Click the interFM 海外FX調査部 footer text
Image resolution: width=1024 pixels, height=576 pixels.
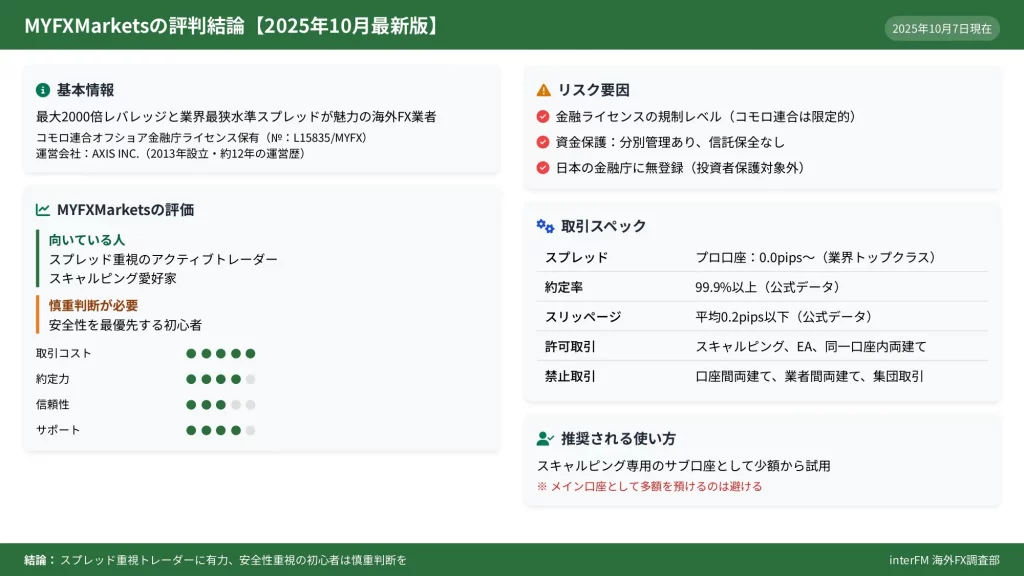click(x=943, y=560)
